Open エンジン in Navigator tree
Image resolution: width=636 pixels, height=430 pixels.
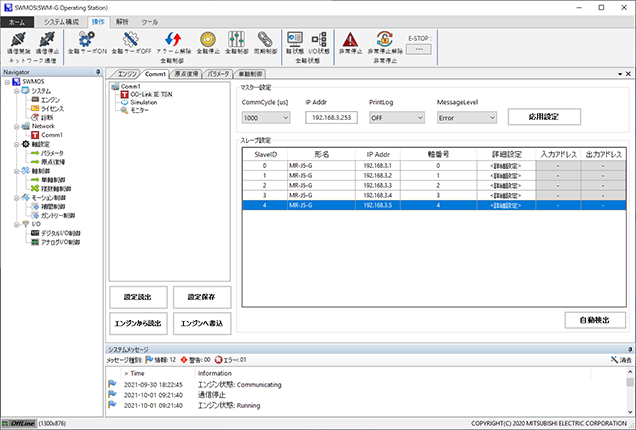pos(45,100)
